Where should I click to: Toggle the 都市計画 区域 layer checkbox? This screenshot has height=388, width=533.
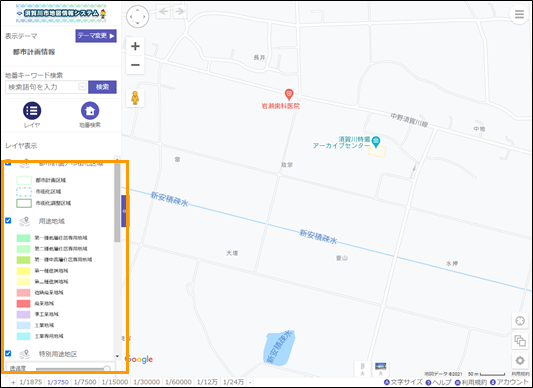tap(8, 163)
